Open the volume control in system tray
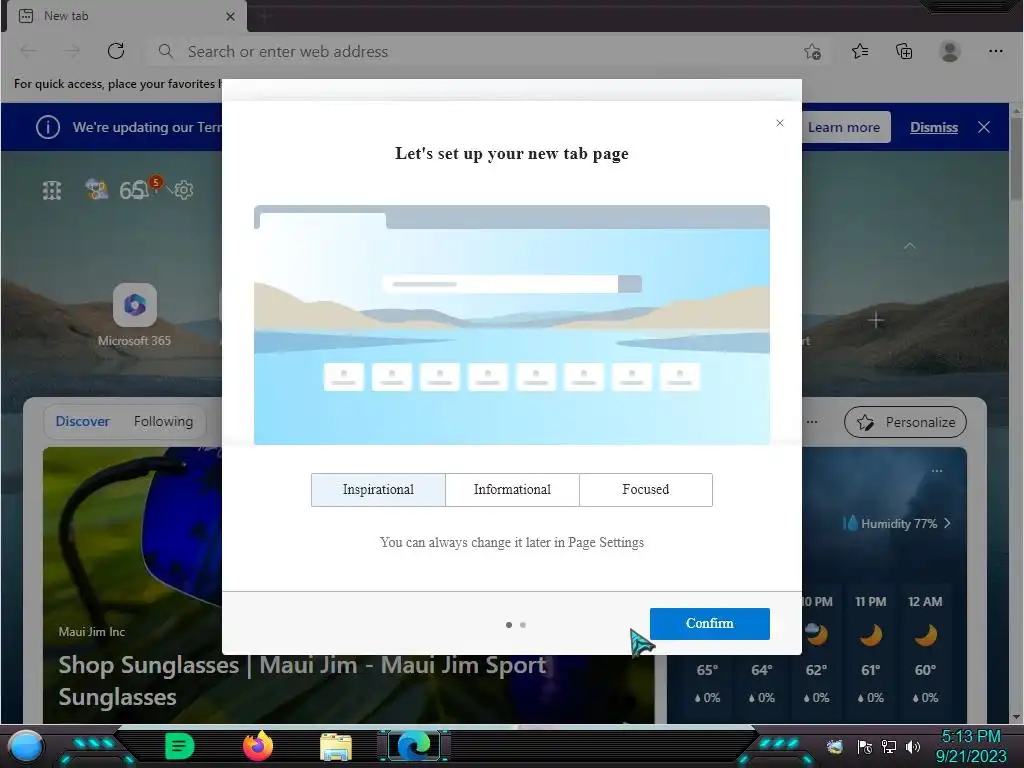This screenshot has height=768, width=1024. tap(913, 746)
